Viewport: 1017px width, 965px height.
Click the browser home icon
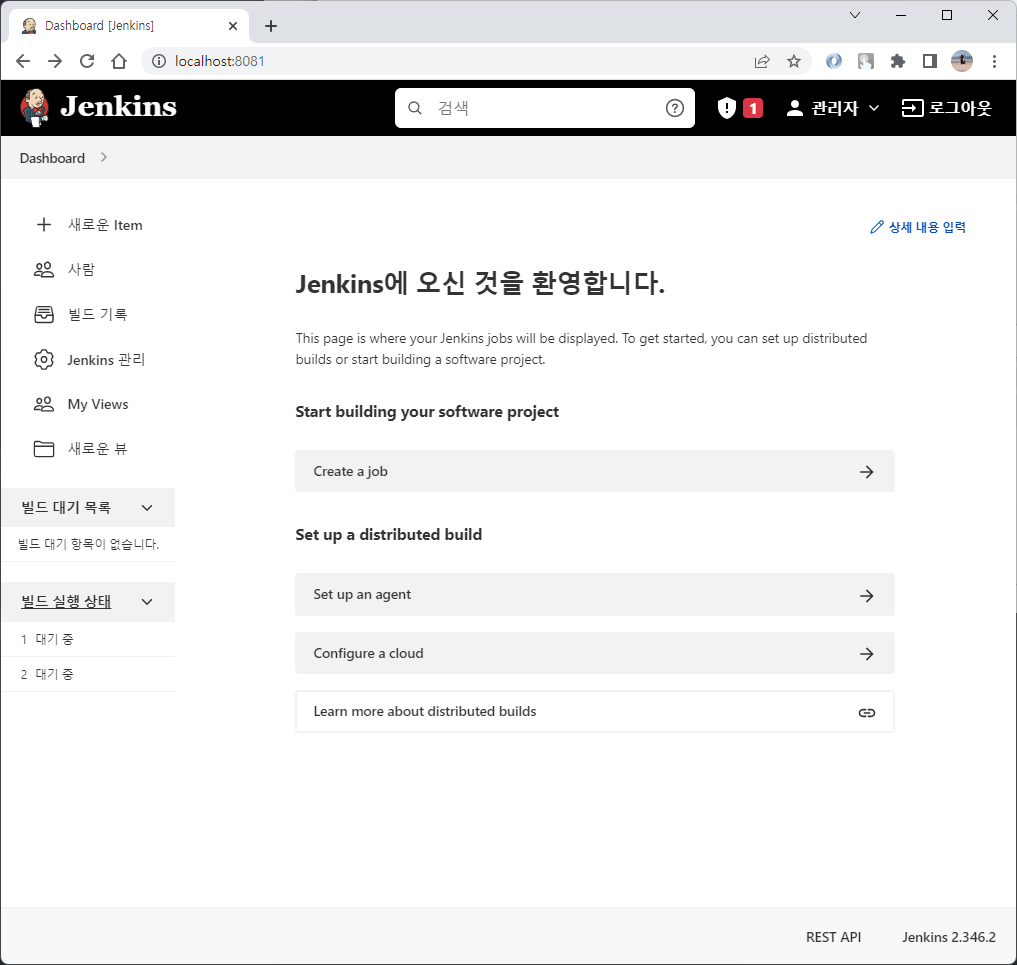(119, 61)
